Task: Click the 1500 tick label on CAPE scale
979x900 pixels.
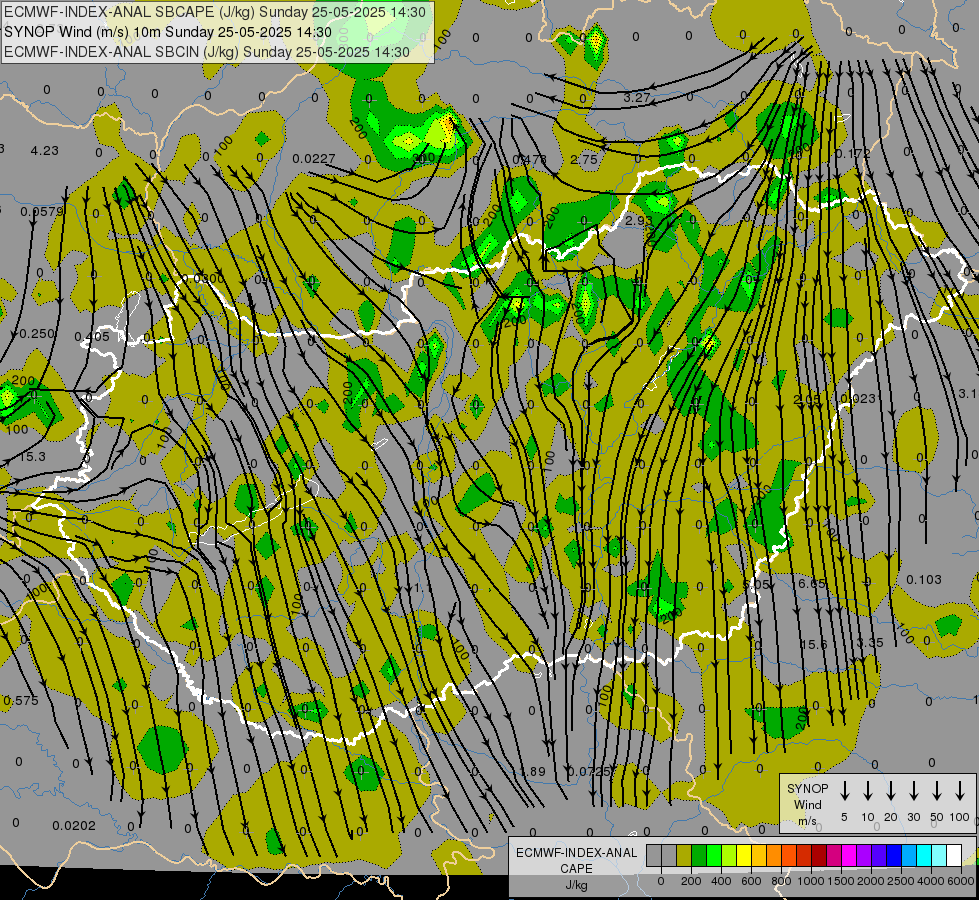Action: point(840,881)
